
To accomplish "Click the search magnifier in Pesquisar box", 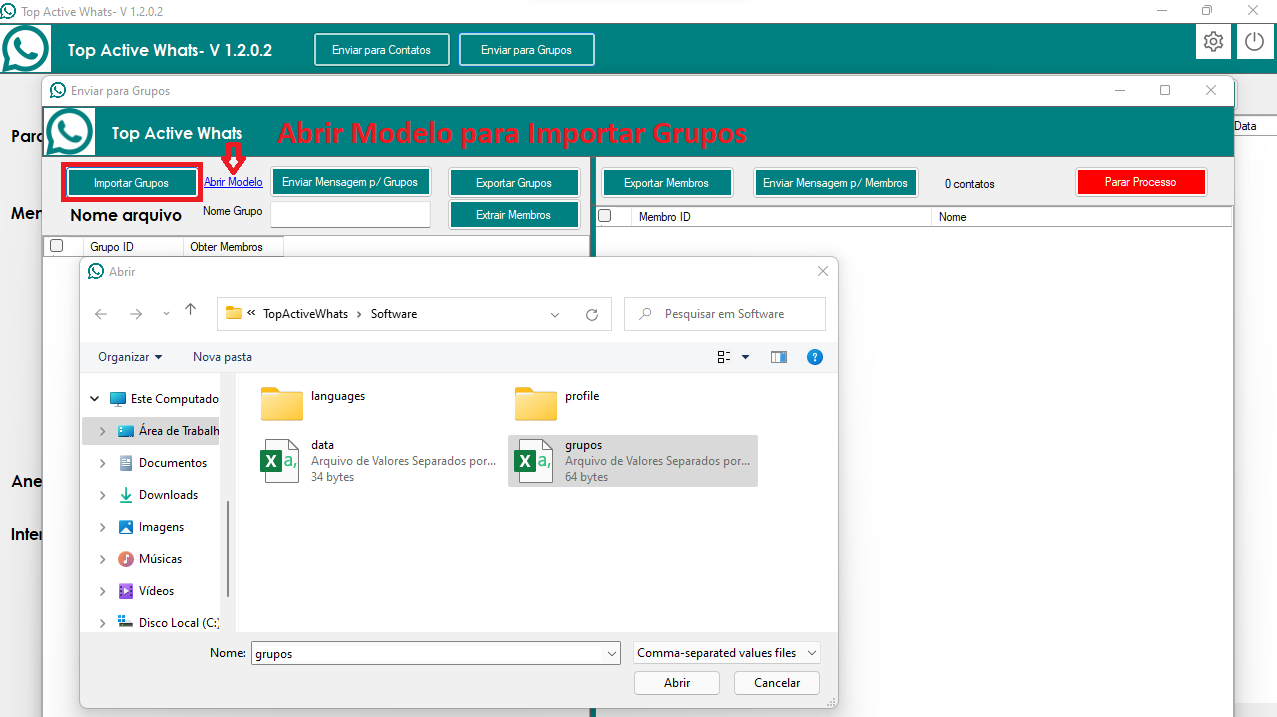I will [645, 314].
